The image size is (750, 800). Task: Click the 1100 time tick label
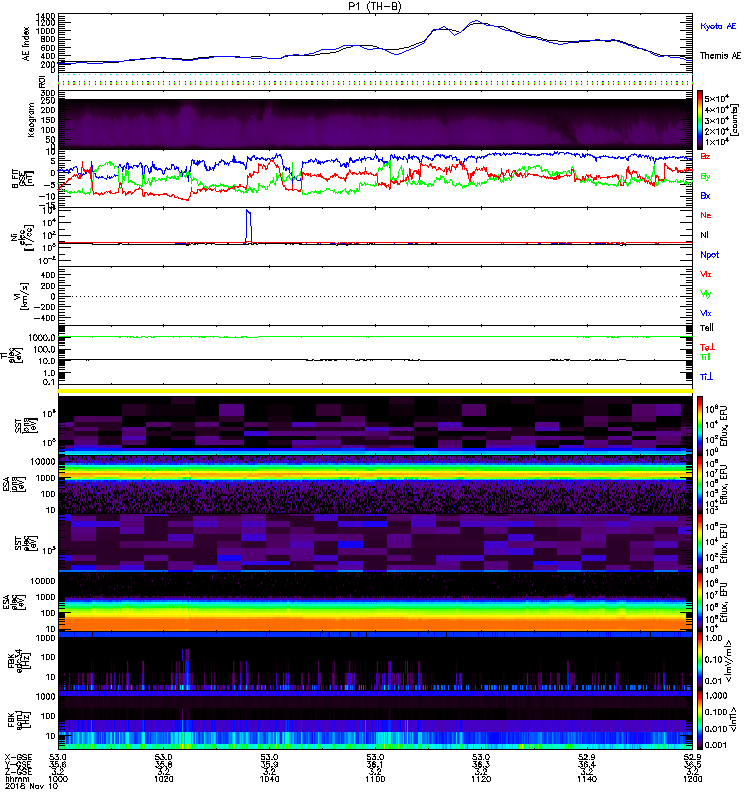(x=375, y=779)
